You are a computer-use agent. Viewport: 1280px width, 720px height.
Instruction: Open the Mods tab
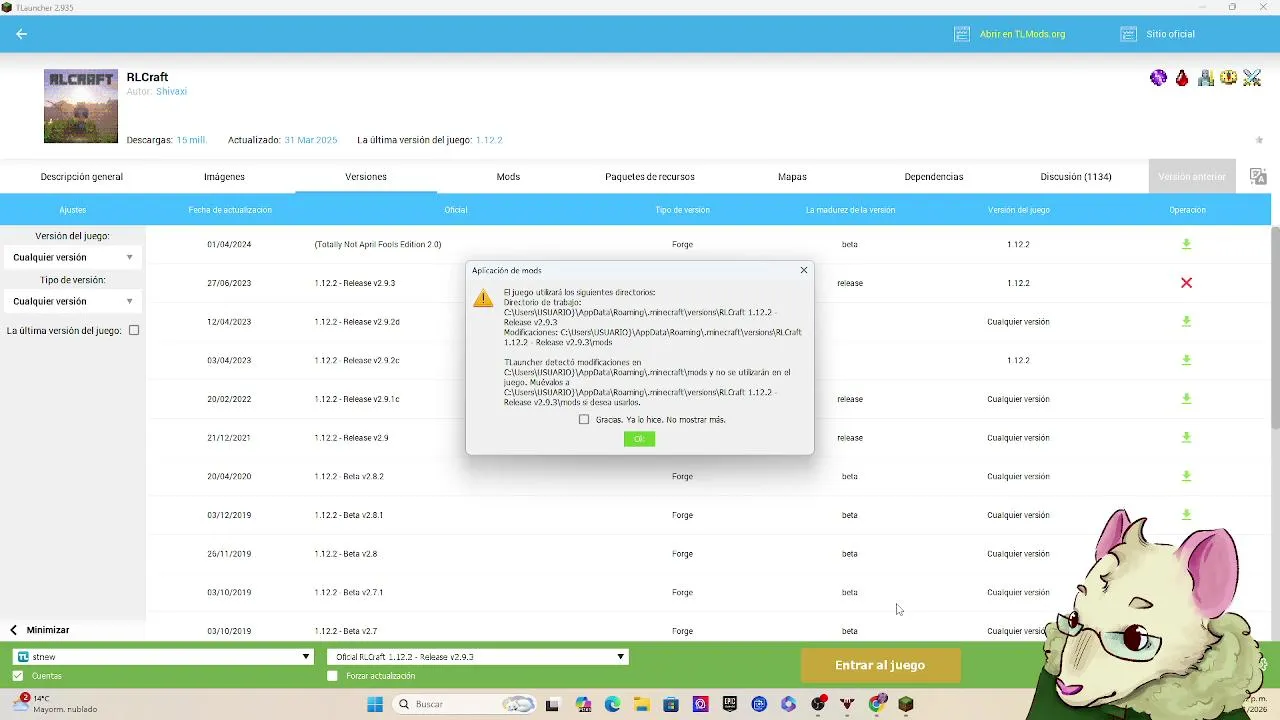click(x=508, y=176)
